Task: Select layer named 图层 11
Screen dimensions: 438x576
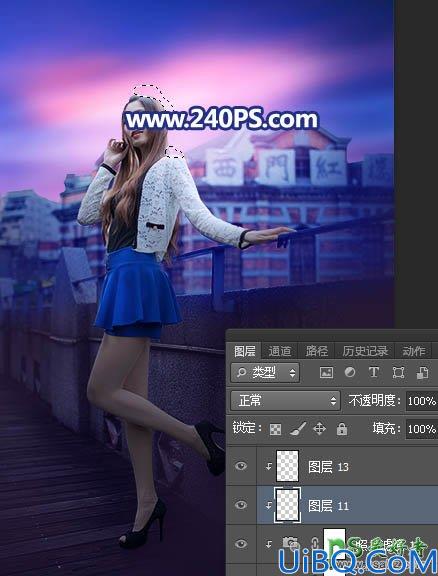Action: point(328,506)
